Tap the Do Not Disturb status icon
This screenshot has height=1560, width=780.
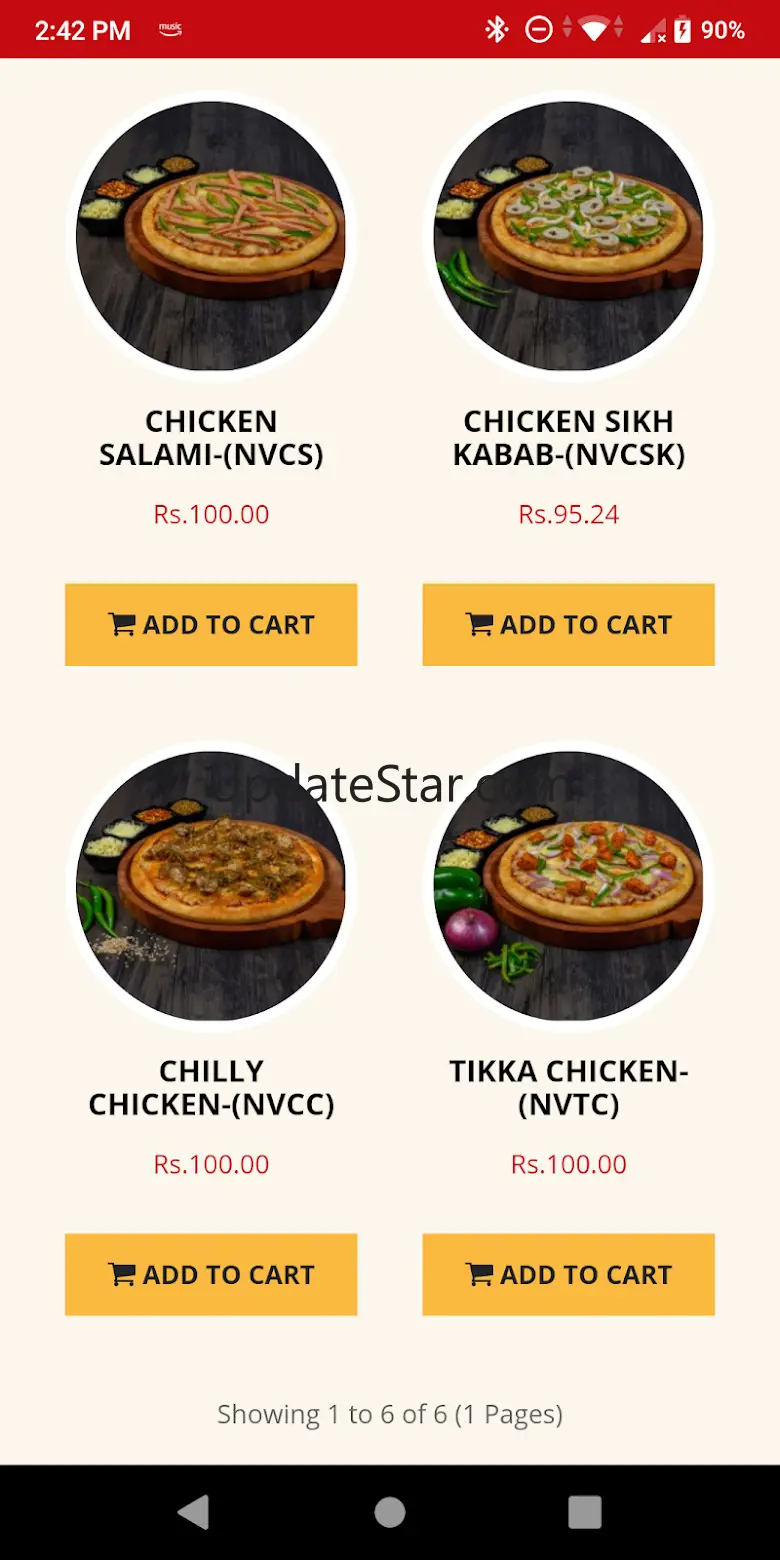pos(539,30)
